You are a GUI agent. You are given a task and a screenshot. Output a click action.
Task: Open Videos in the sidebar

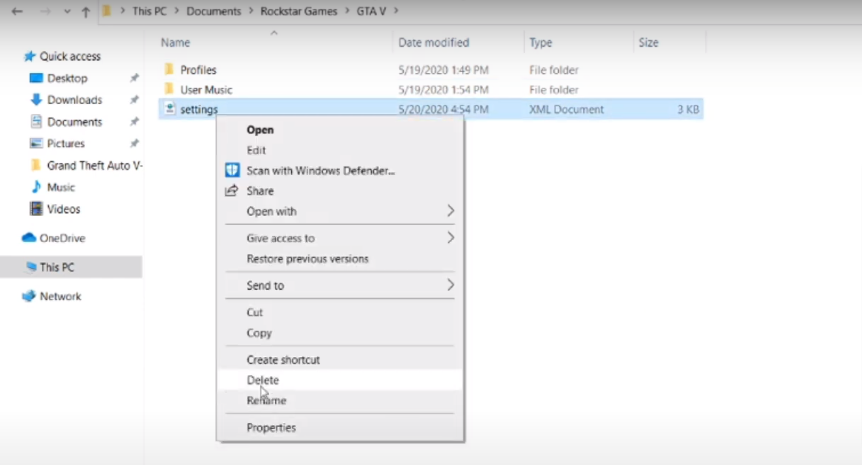pyautogui.click(x=63, y=209)
